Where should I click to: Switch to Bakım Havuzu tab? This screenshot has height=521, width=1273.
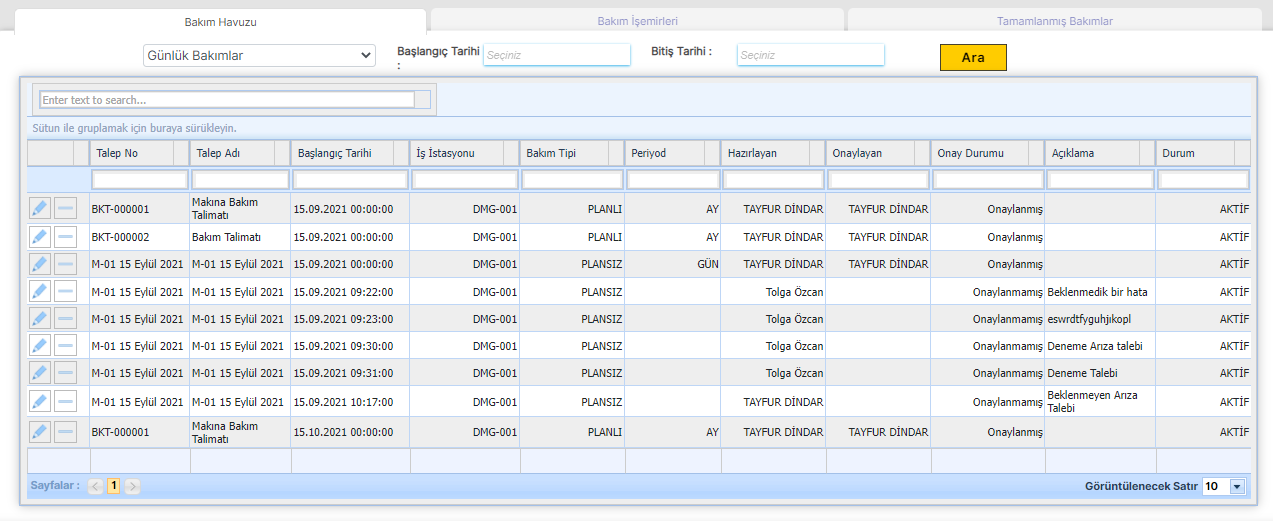221,21
